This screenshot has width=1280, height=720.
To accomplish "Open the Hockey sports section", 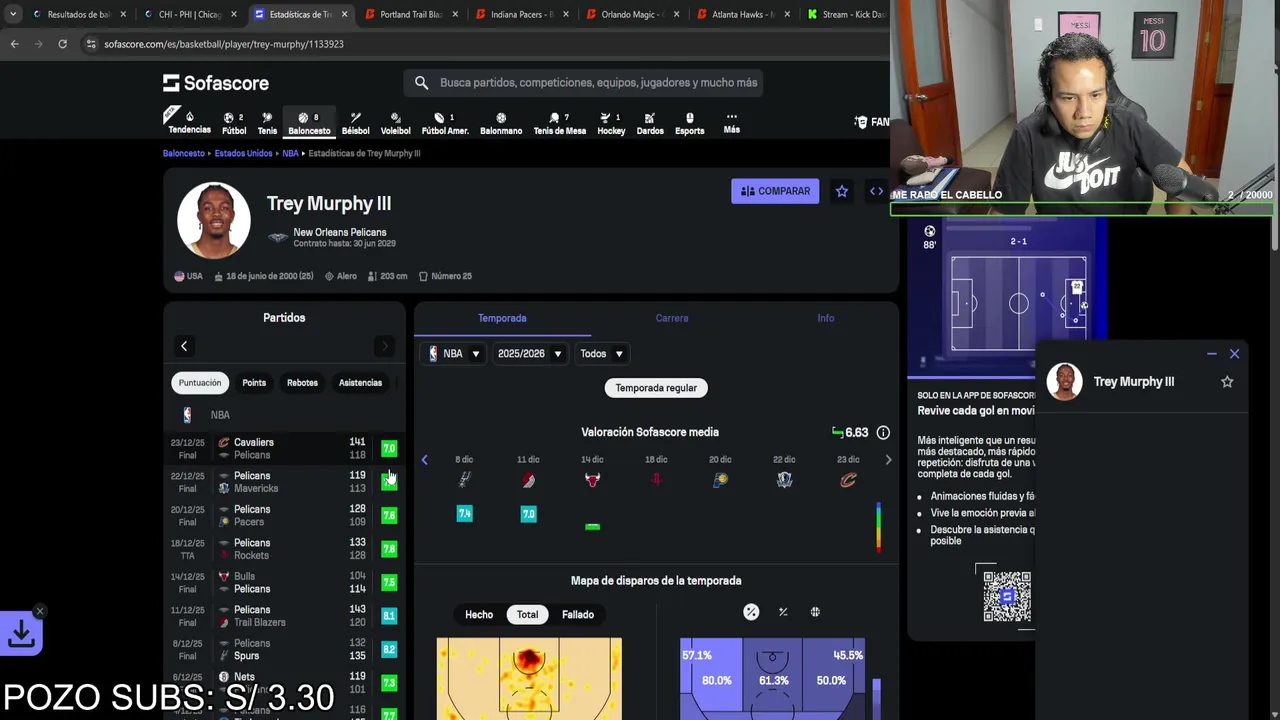I will [611, 123].
